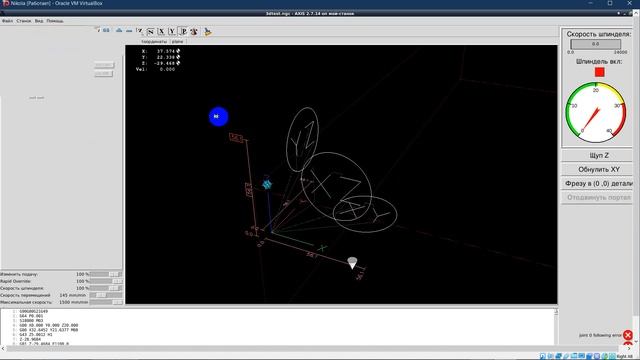The height and width of the screenshot is (360, 640).
Task: Click the red spindle-on indicator
Action: click(x=600, y=72)
